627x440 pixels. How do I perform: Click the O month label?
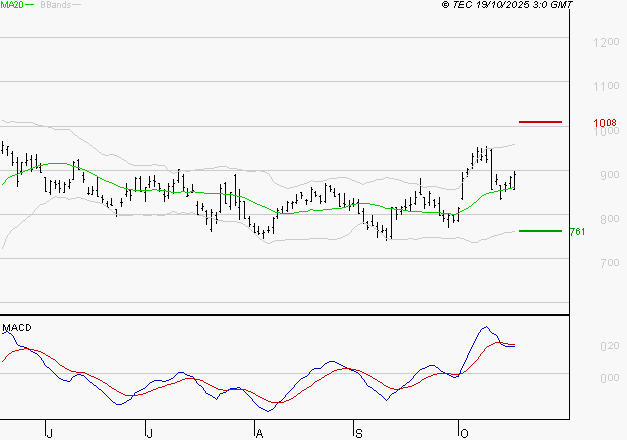point(464,434)
